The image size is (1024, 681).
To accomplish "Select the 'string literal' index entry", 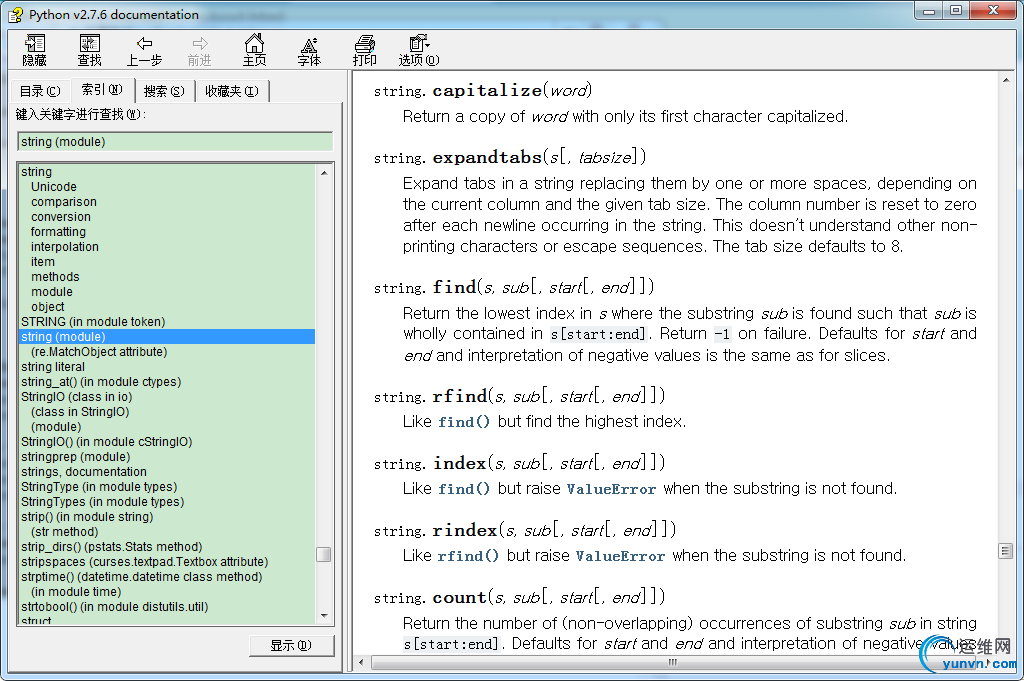I will pos(53,367).
